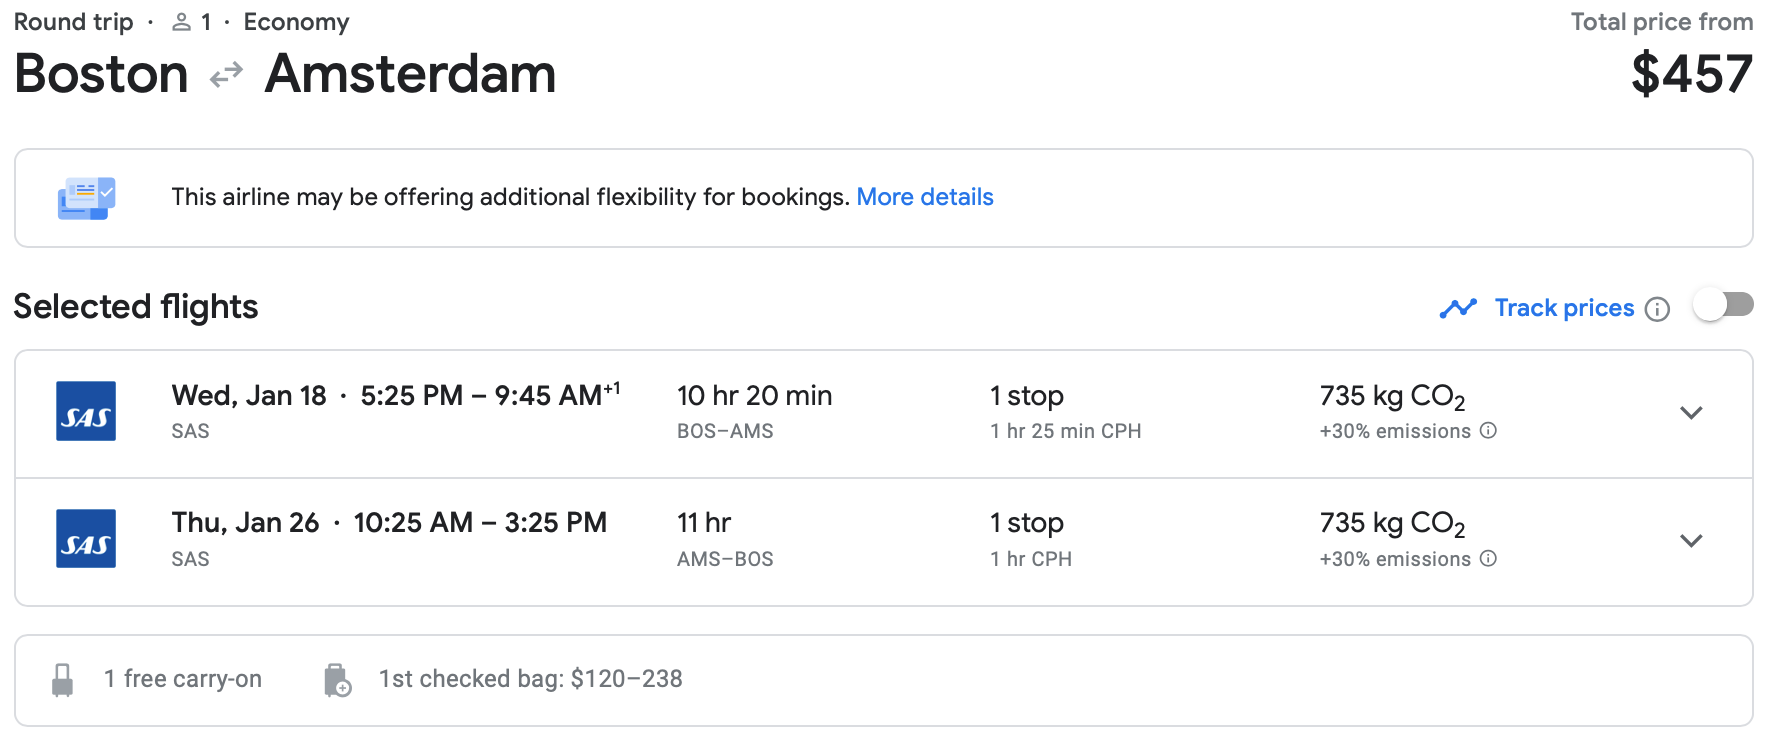1784x750 pixels.
Task: Click the passenger count person icon
Action: [x=181, y=22]
